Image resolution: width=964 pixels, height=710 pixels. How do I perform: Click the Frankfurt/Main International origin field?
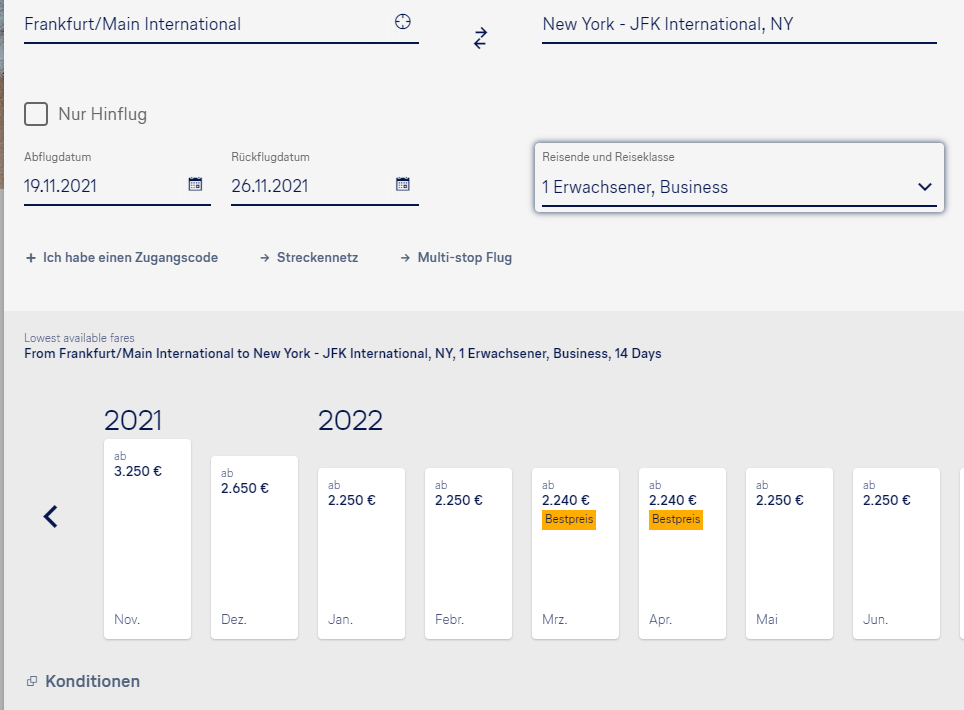click(x=221, y=25)
